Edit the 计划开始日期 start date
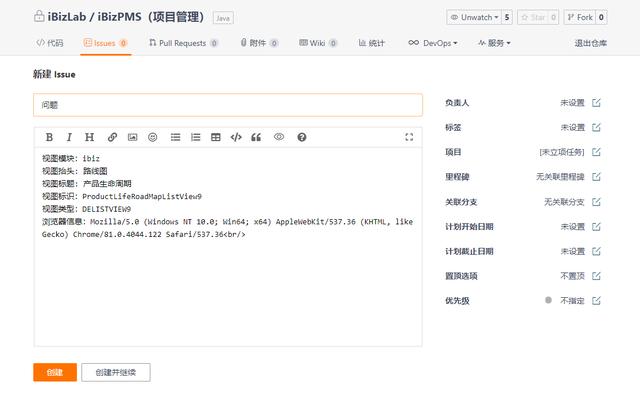 point(596,226)
